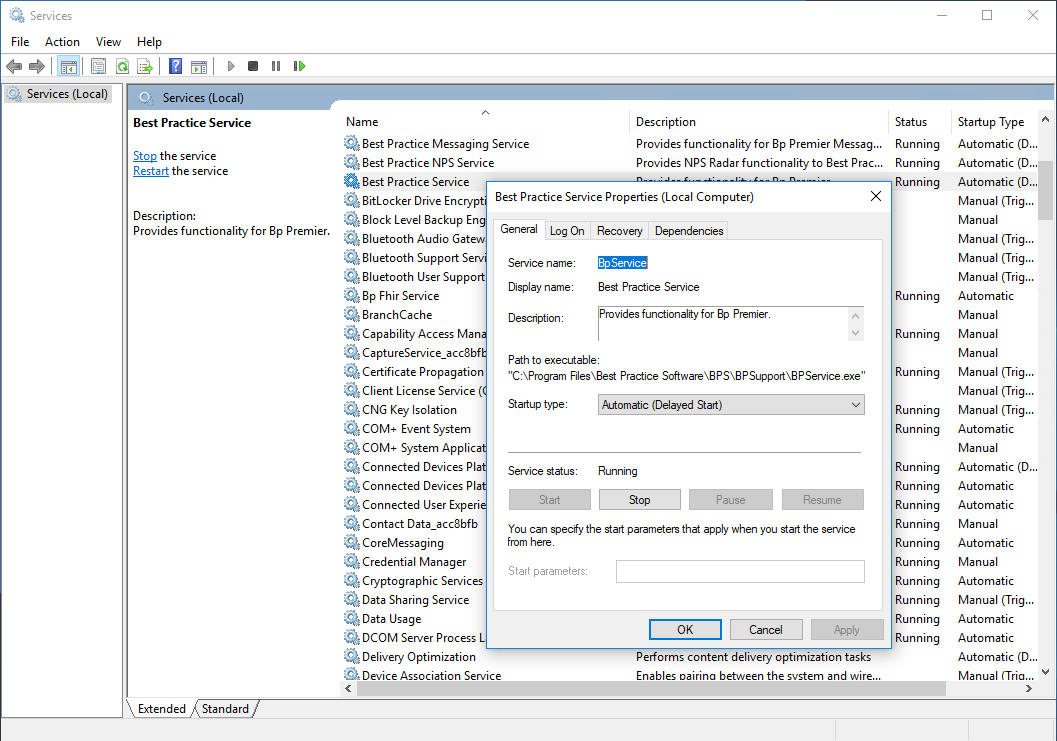The height and width of the screenshot is (741, 1057).
Task: Toggle Show/Hide Action Pane icon
Action: 199,66
